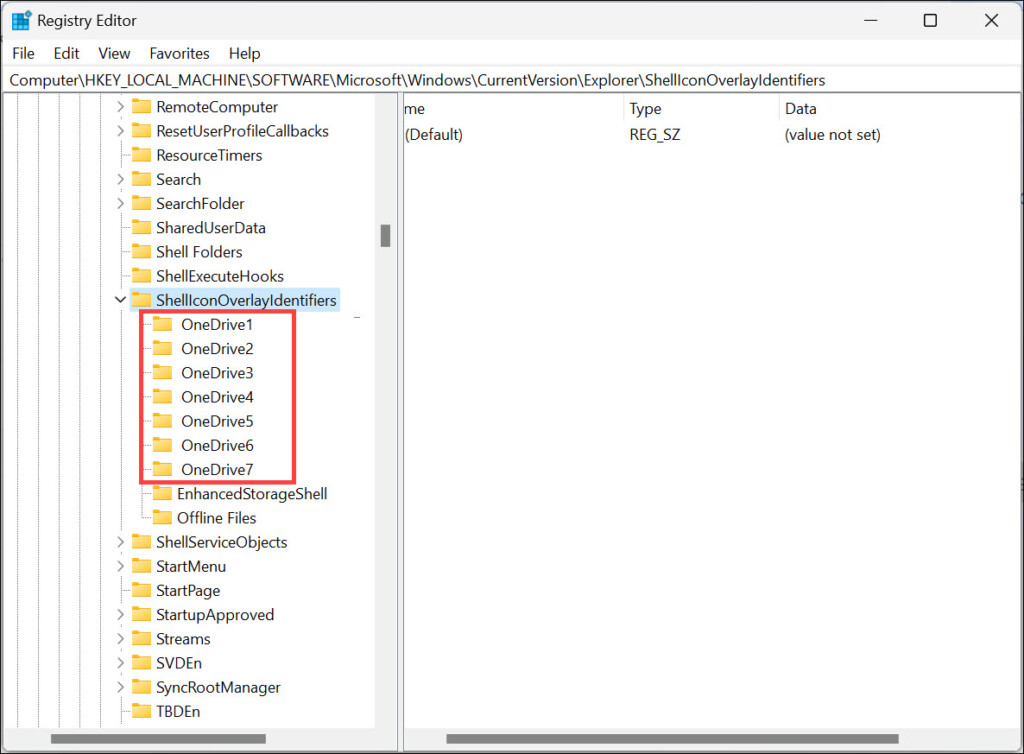Screen dimensions: 1024x754
Task: Expand the ResetUserProfileCallbacks key
Action: 120,131
